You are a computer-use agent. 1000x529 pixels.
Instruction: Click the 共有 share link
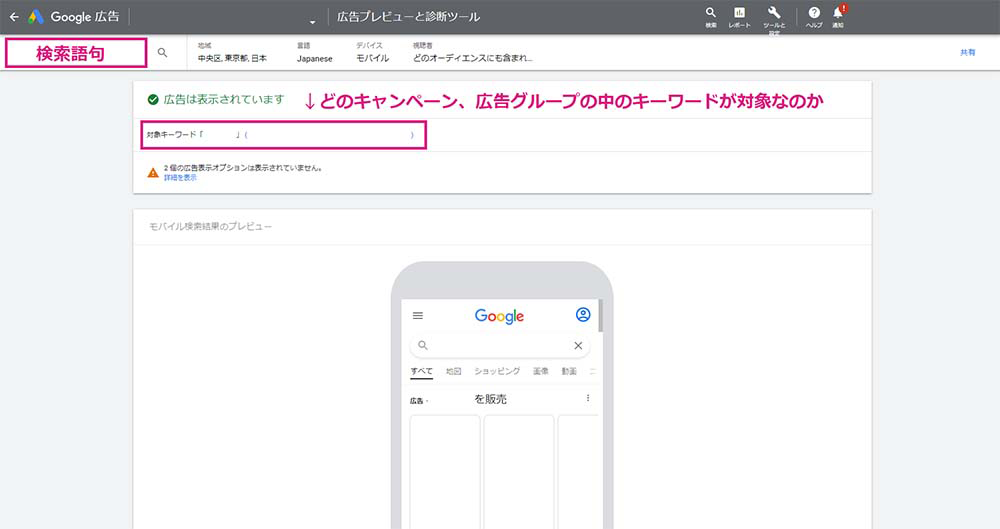(967, 52)
